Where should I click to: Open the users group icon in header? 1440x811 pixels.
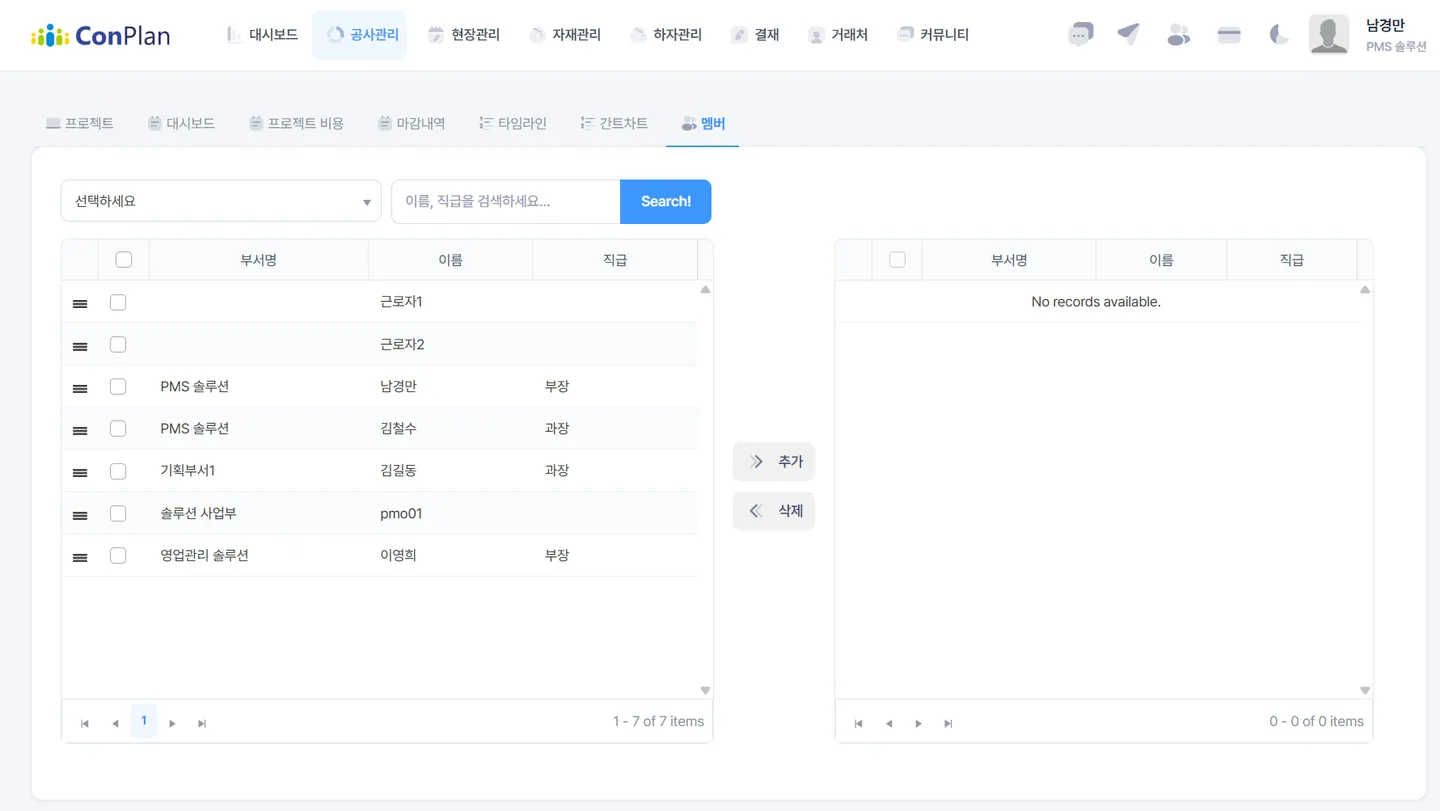(1179, 34)
